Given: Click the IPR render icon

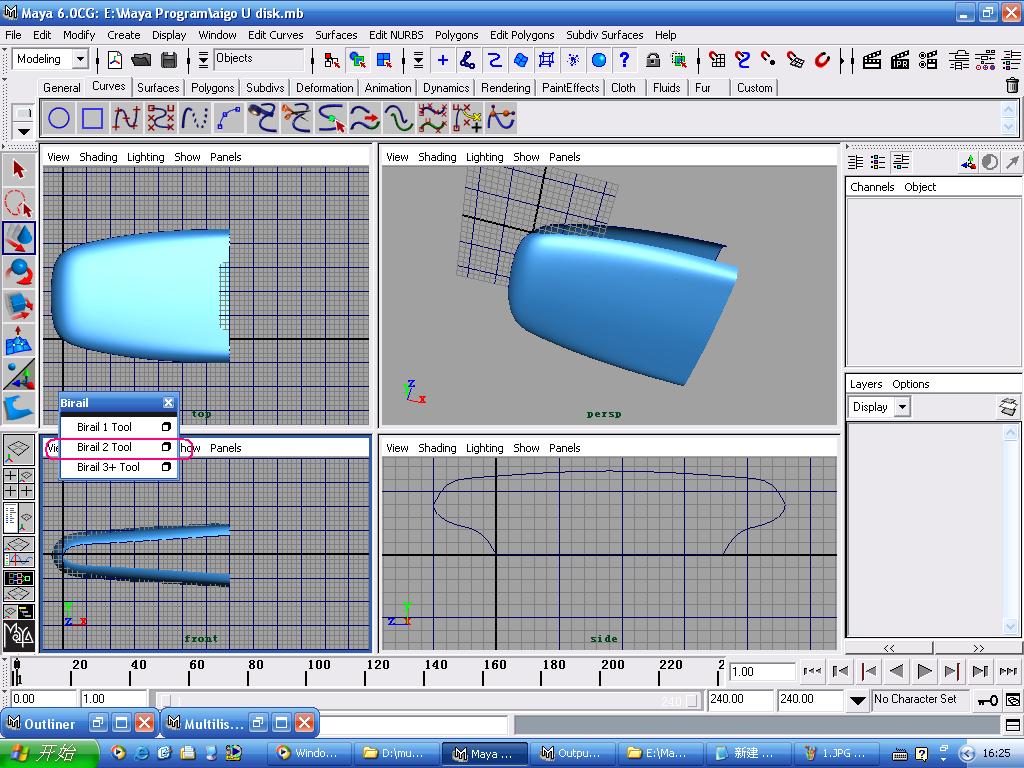Looking at the screenshot, I should tap(900, 60).
